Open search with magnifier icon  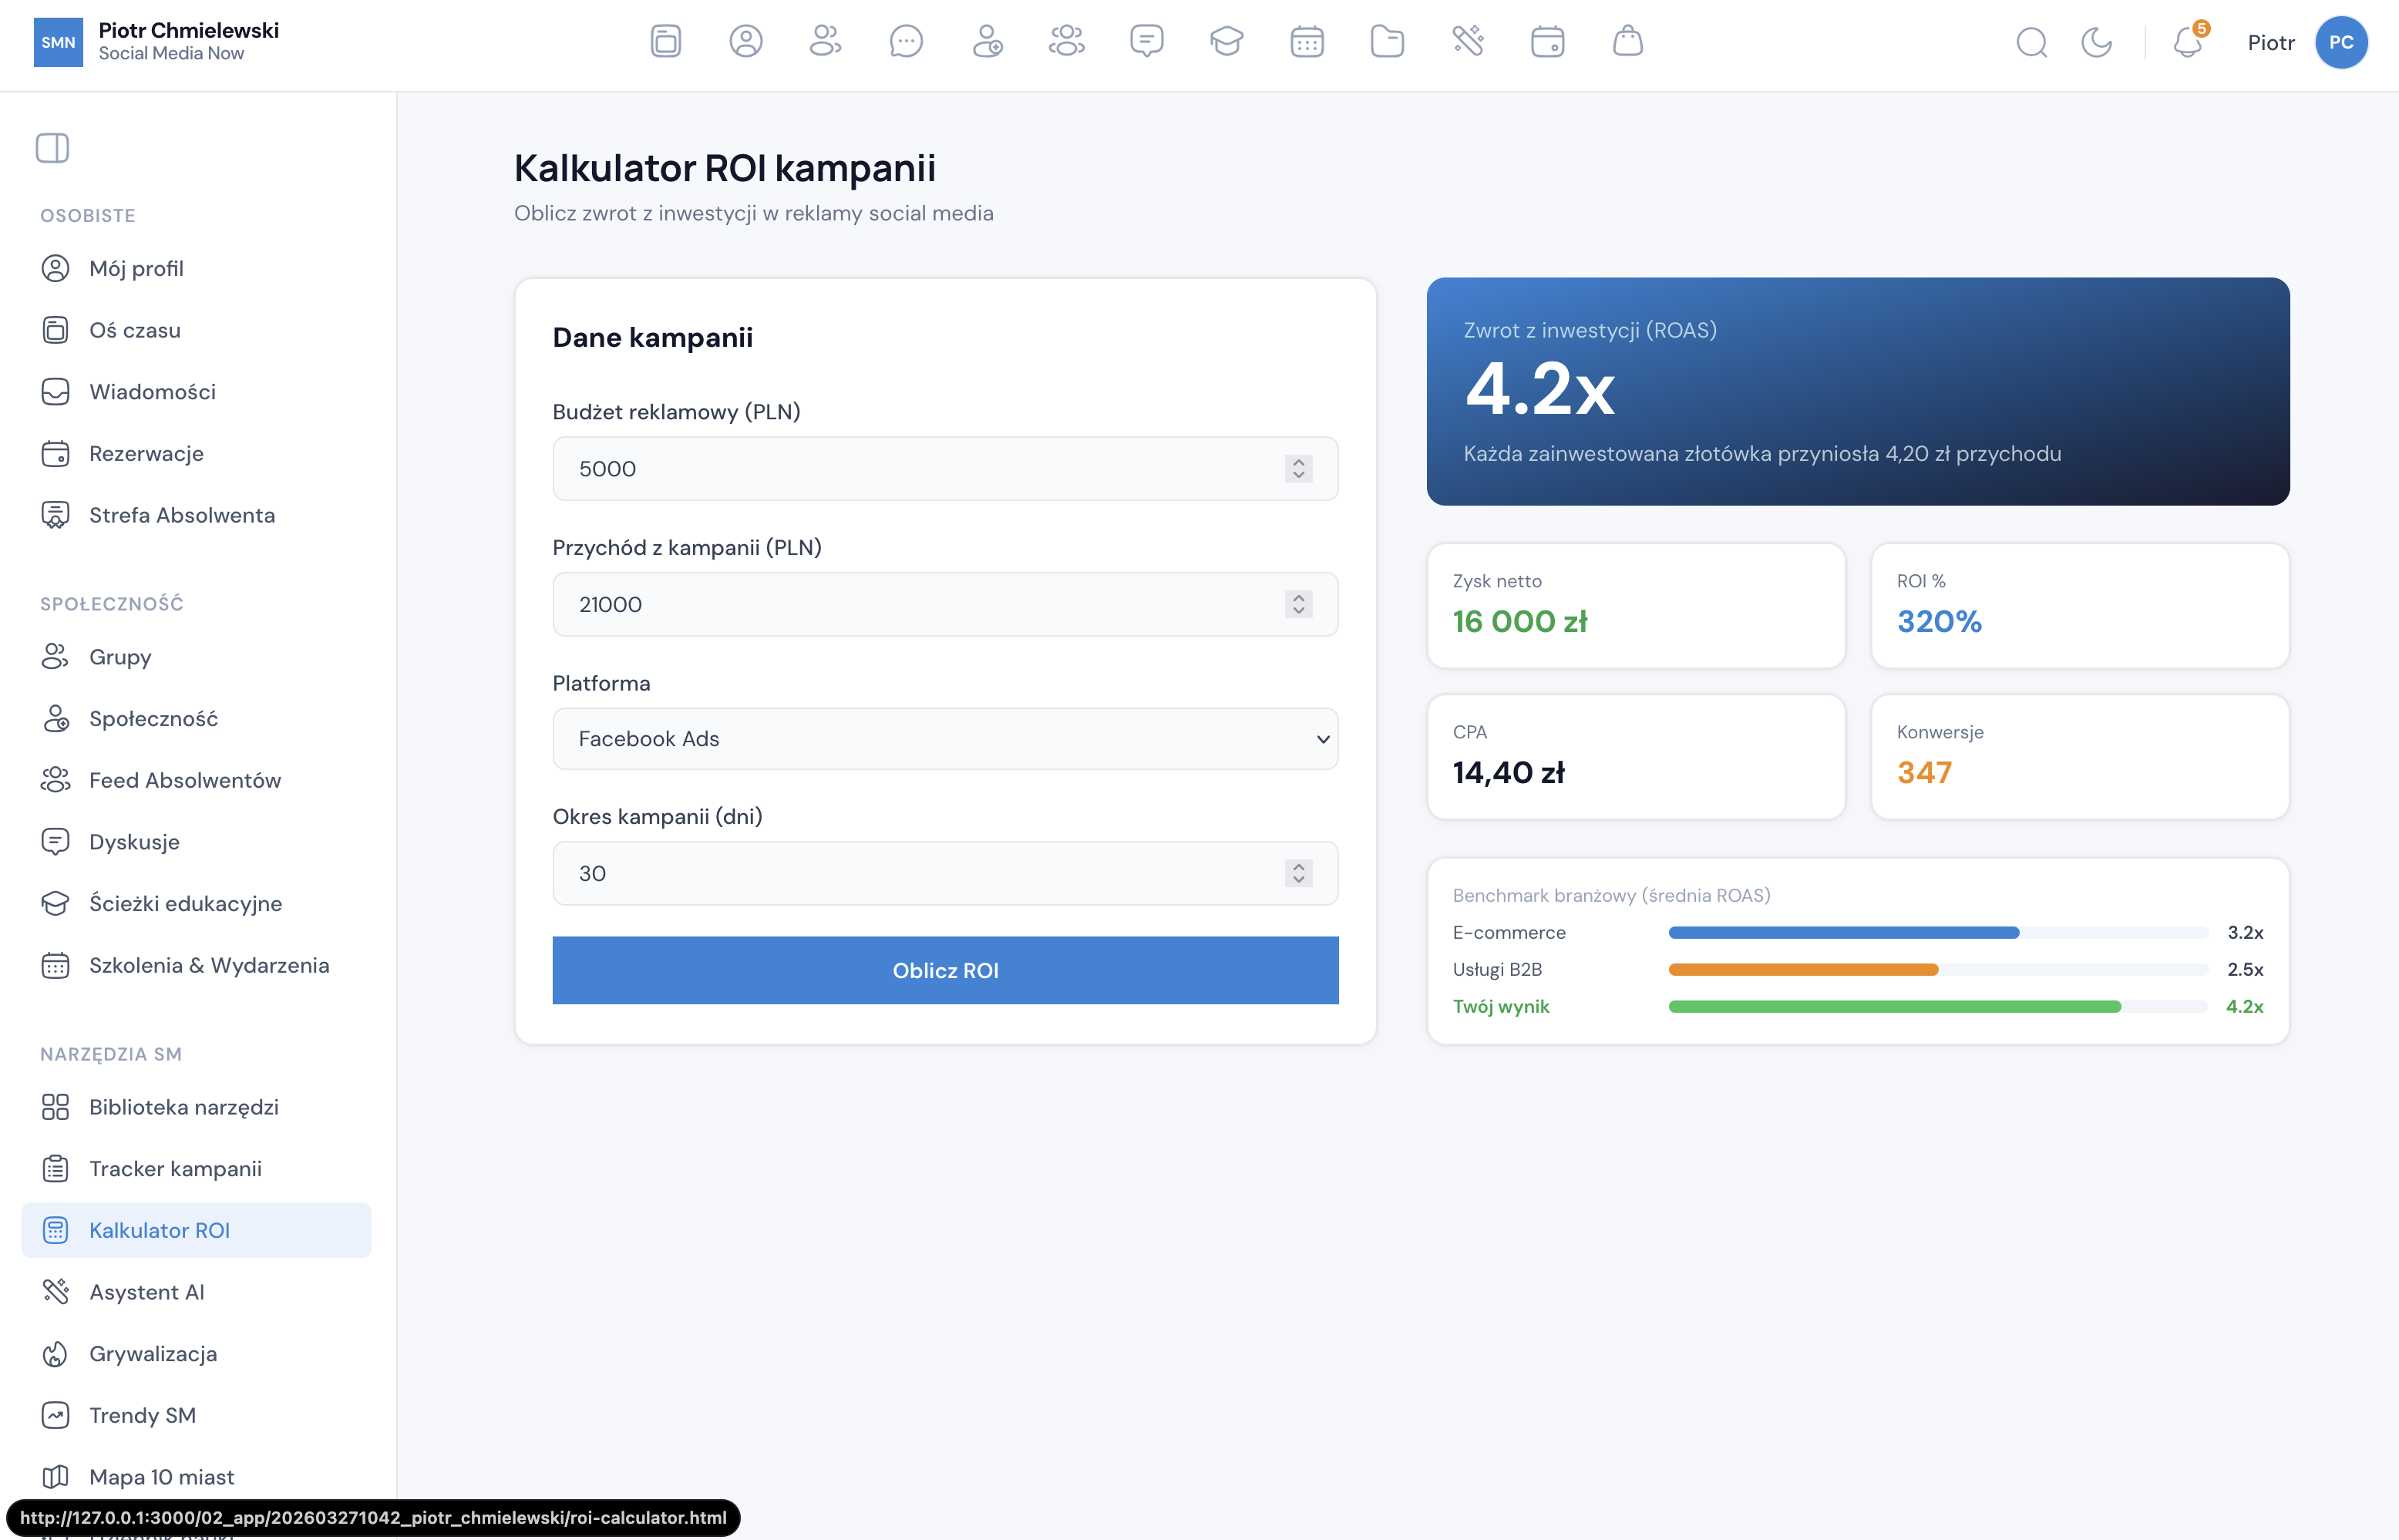point(2031,43)
